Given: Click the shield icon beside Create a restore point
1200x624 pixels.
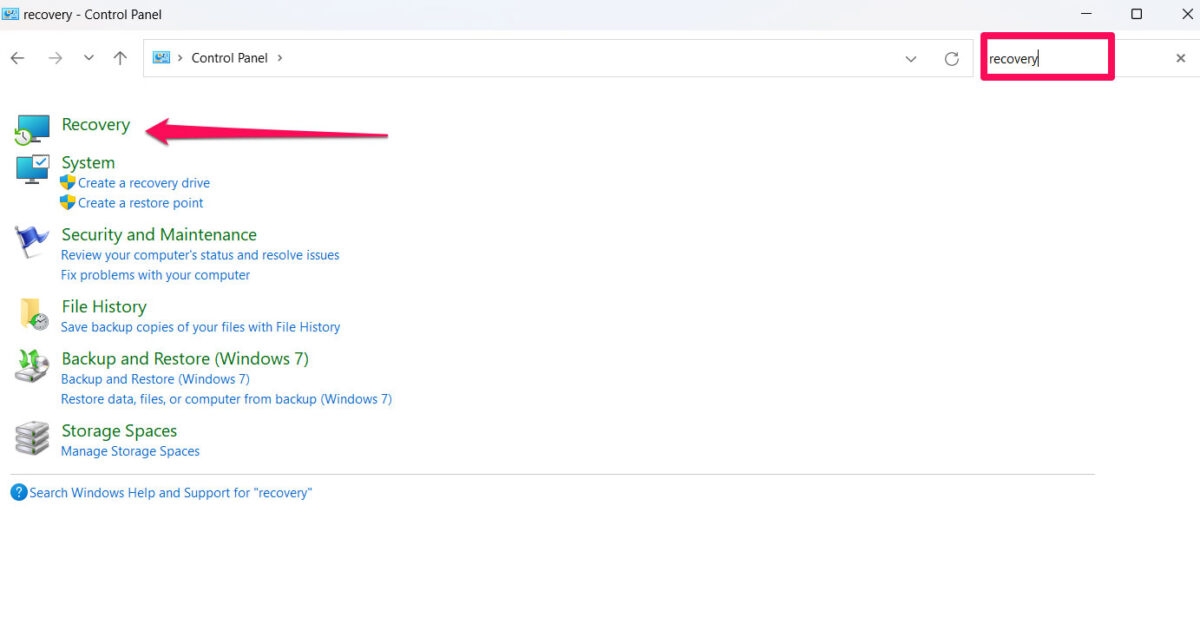Looking at the screenshot, I should [67, 202].
